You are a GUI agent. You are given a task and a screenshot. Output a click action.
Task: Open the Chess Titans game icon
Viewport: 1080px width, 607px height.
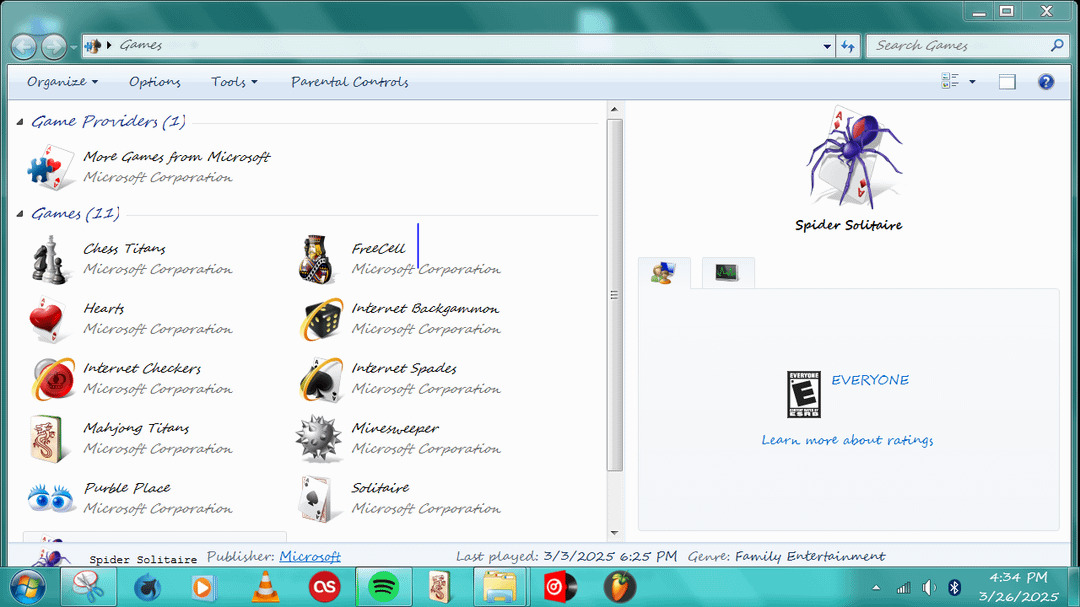[49, 259]
